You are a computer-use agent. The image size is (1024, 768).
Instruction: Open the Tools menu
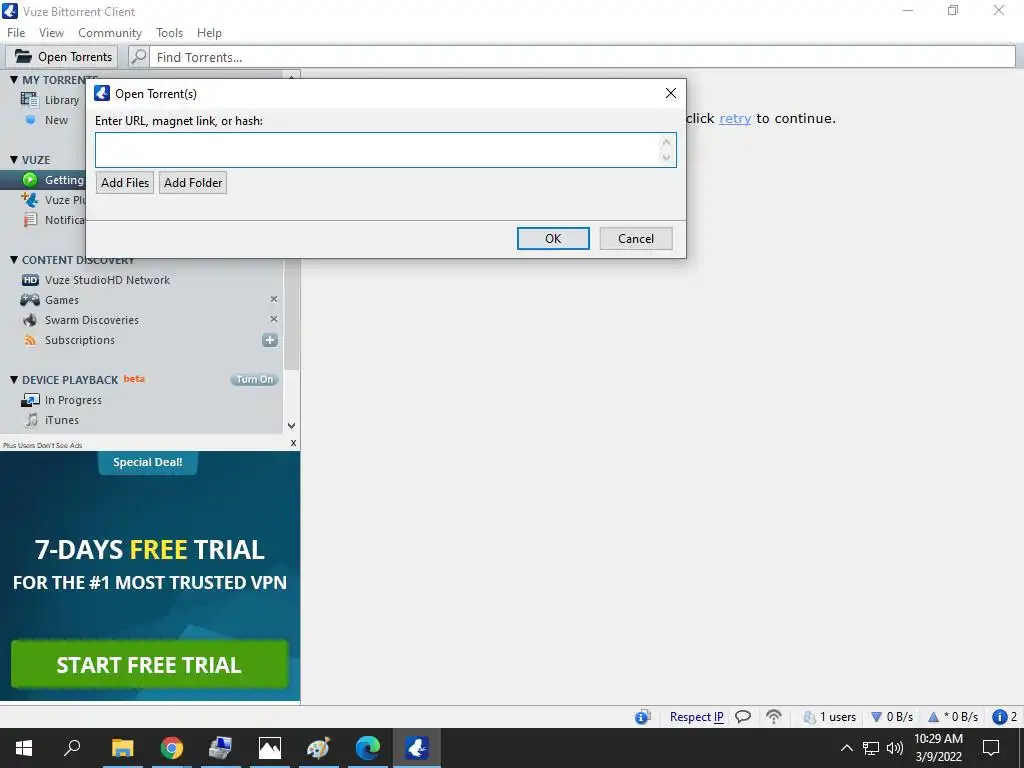click(169, 33)
